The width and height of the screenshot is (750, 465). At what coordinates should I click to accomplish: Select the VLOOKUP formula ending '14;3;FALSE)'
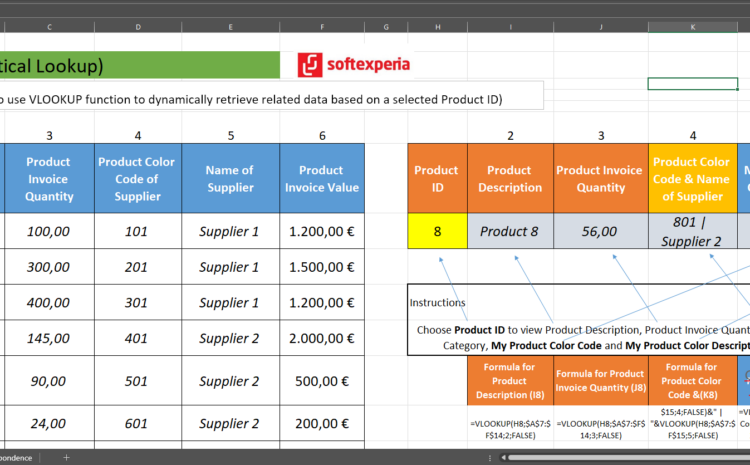(601, 429)
